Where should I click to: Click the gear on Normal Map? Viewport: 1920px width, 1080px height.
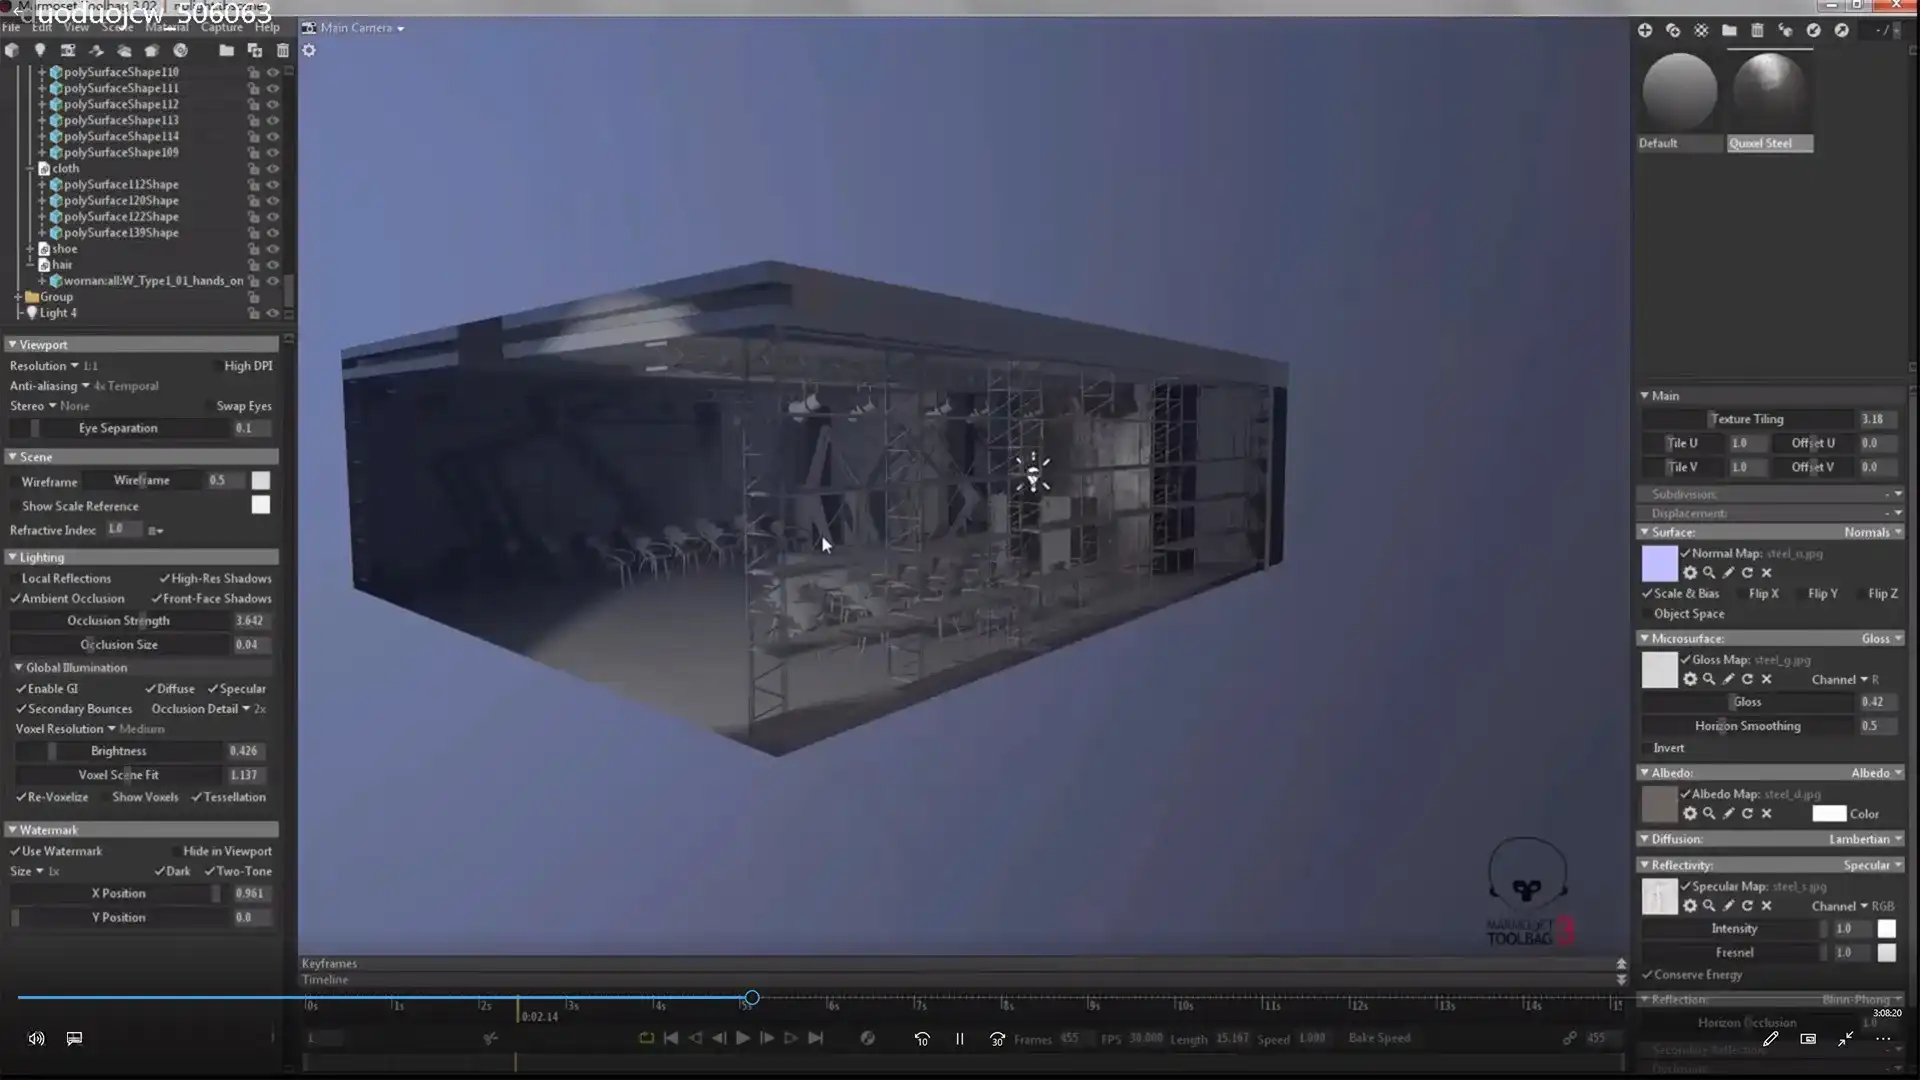point(1690,573)
